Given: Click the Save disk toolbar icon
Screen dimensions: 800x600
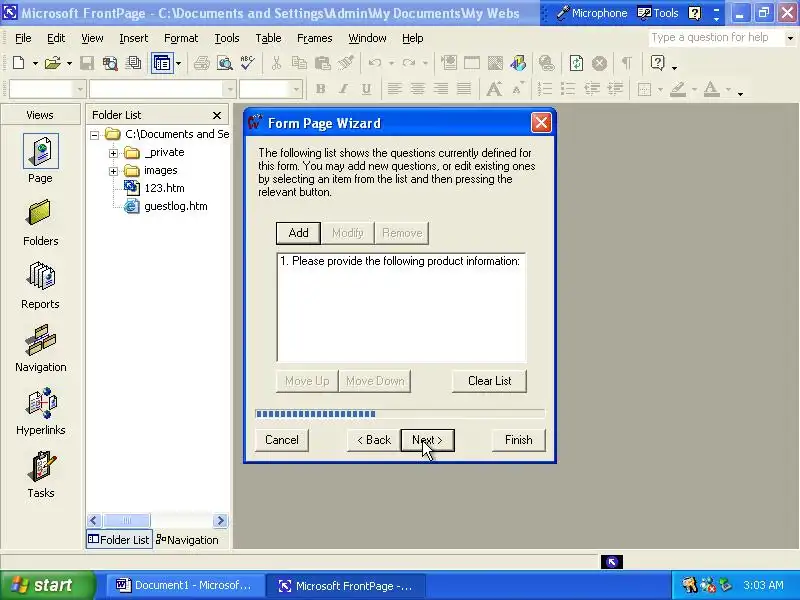Looking at the screenshot, I should tap(87, 63).
